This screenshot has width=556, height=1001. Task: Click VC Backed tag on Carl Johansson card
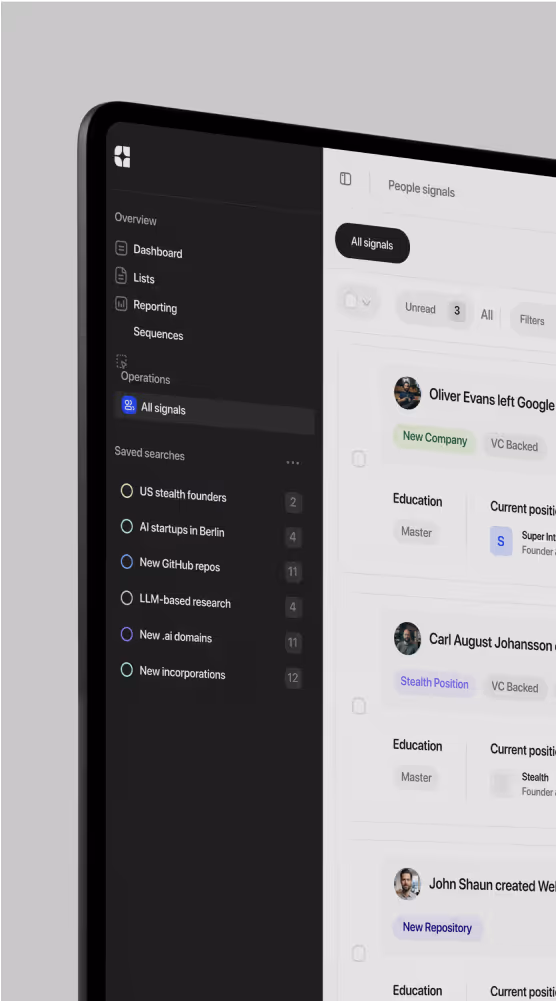[515, 687]
